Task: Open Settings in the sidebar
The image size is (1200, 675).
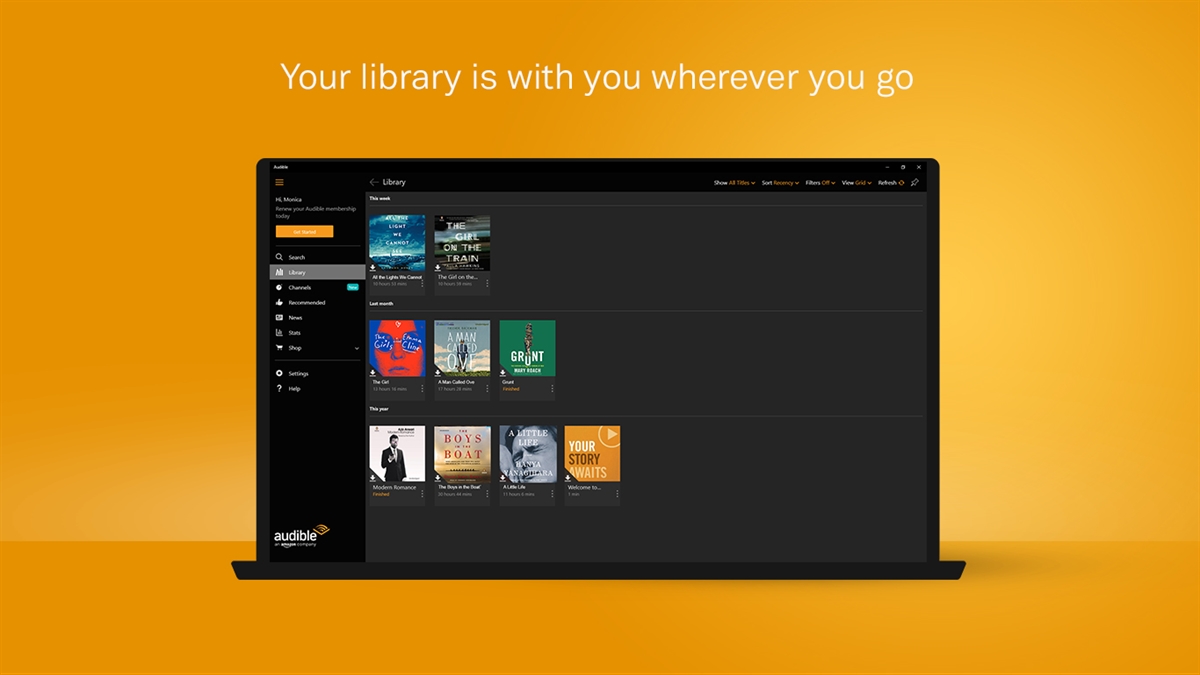Action: (317, 373)
